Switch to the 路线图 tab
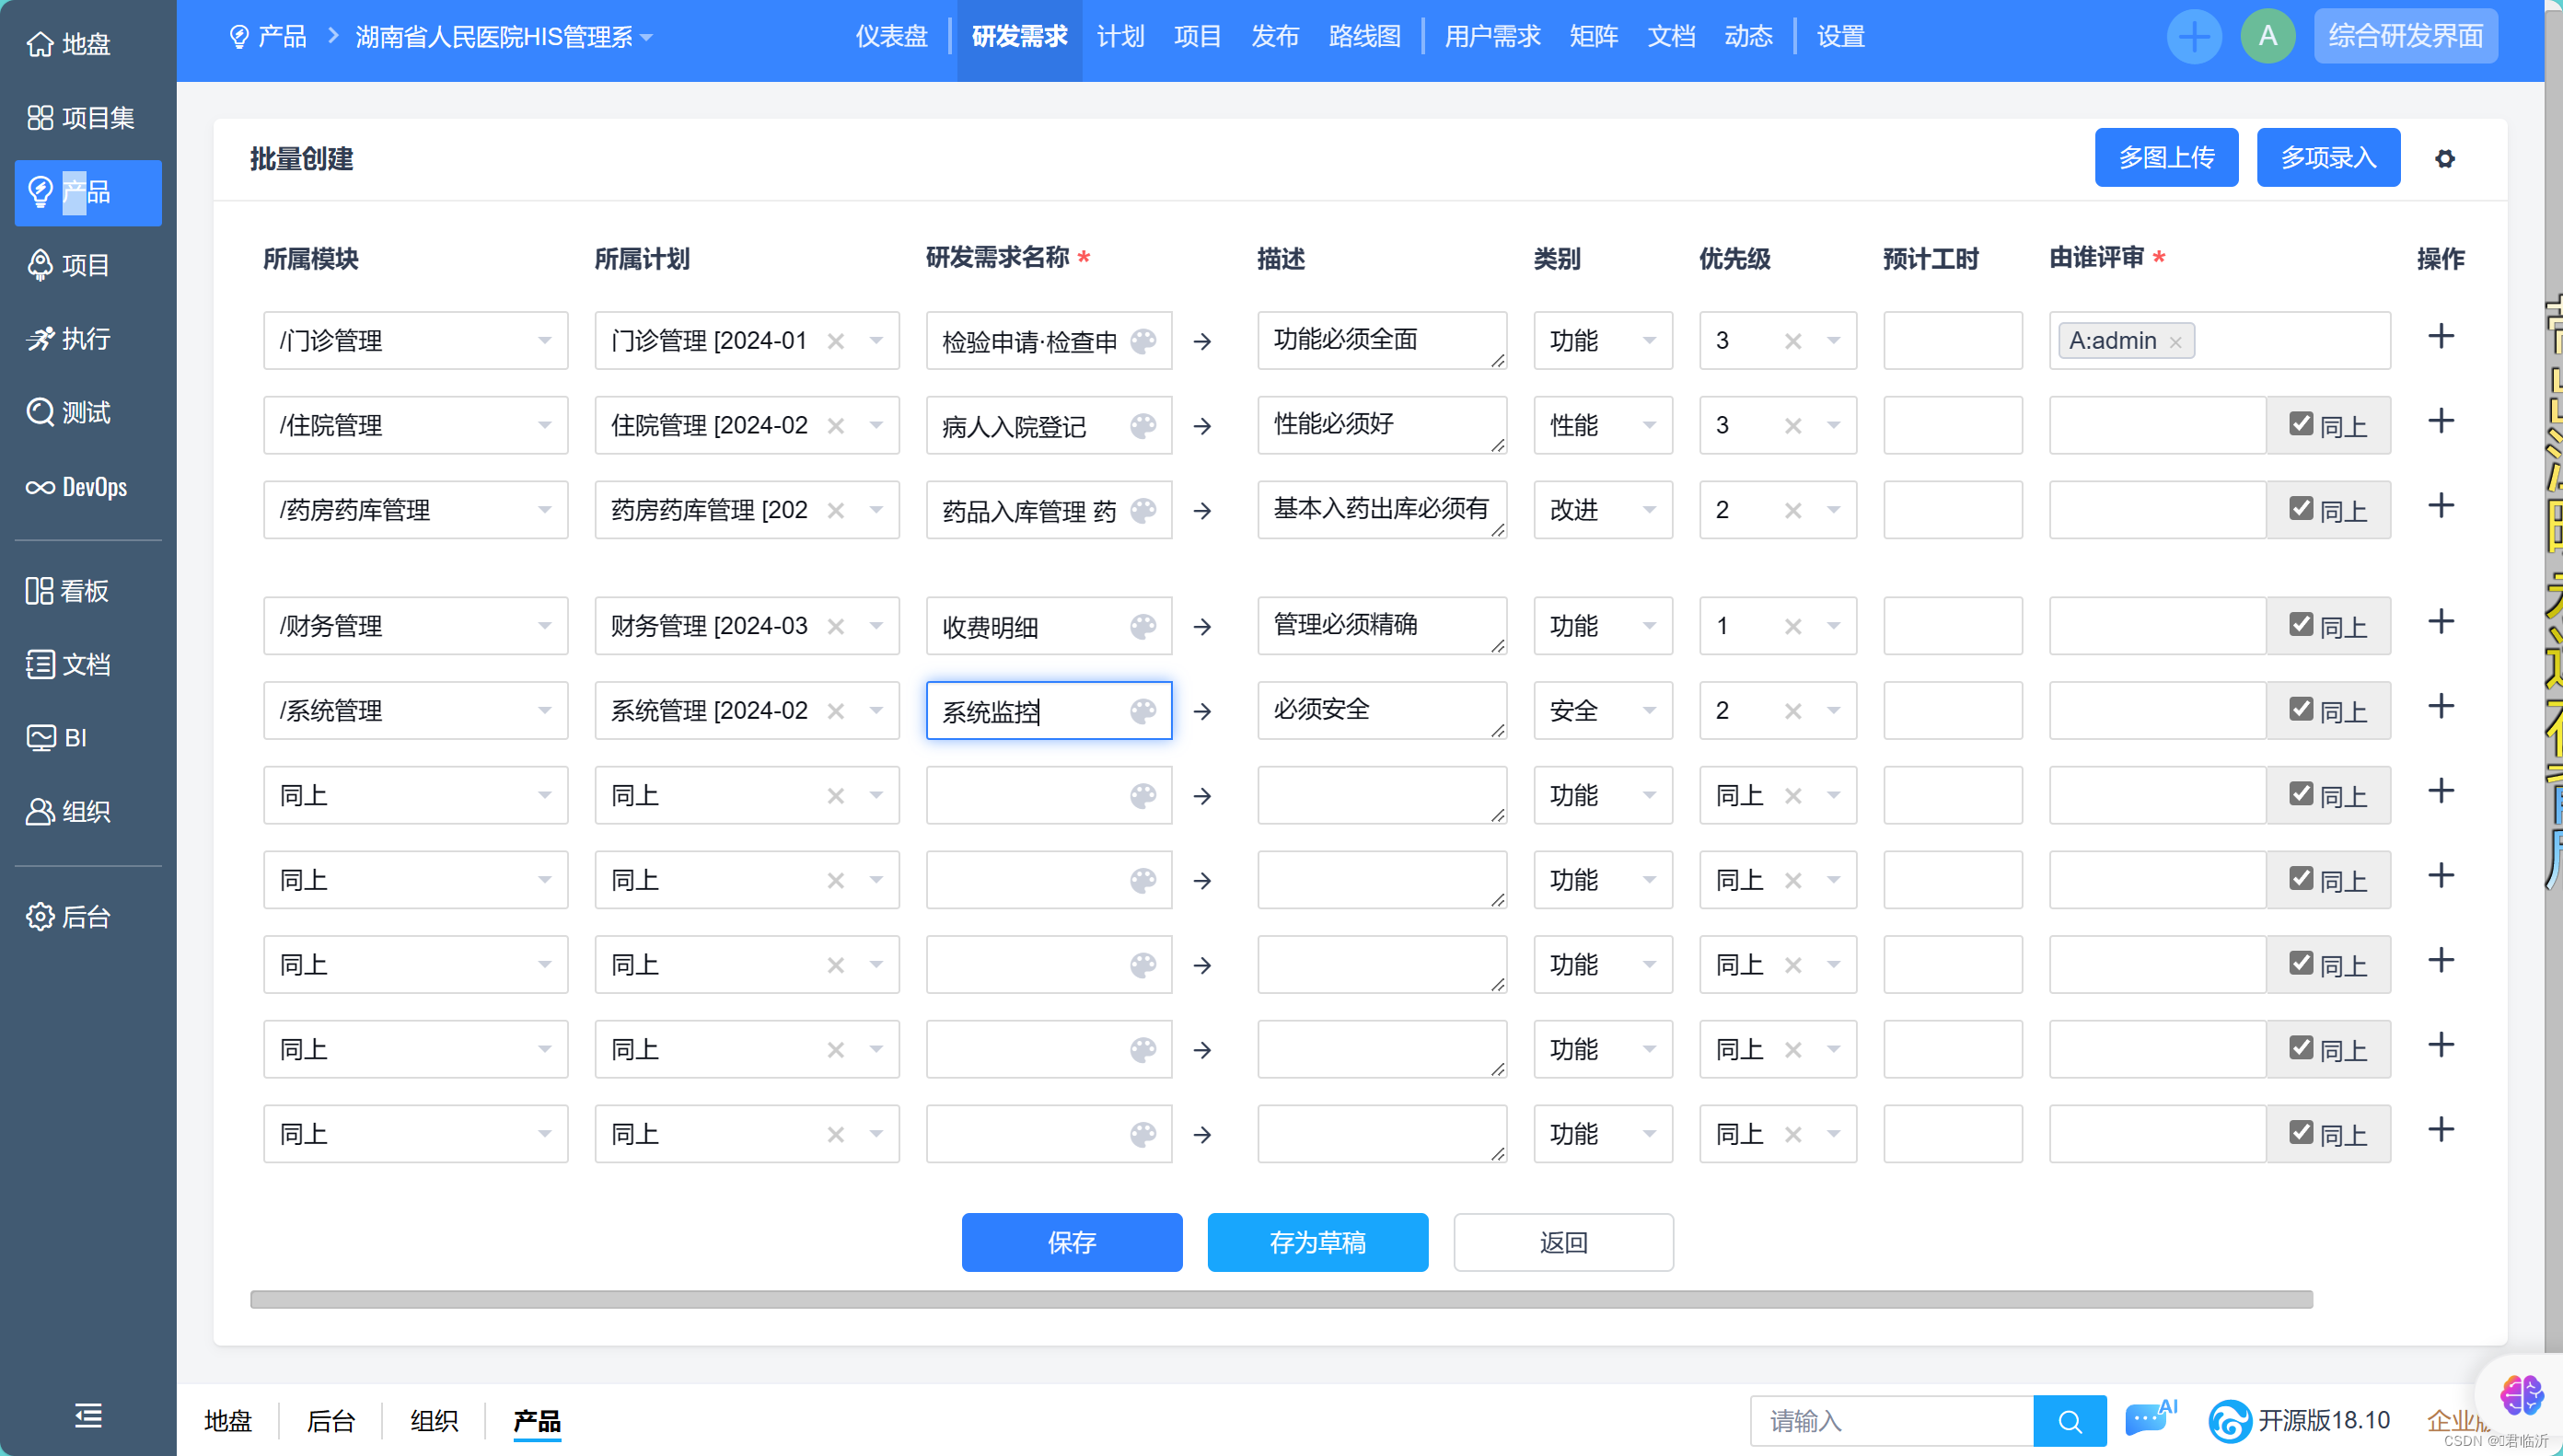The height and width of the screenshot is (1456, 2563). [x=1364, y=37]
